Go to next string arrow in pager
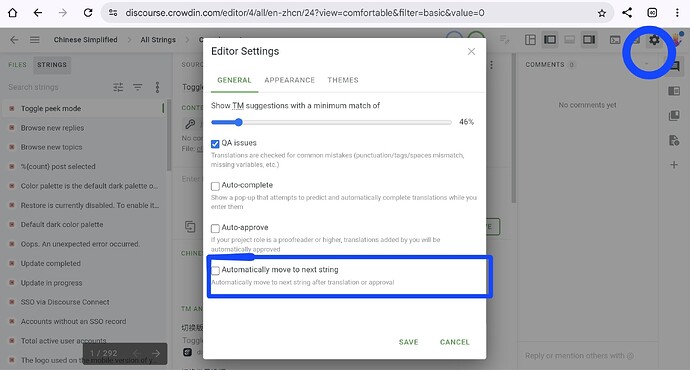Screen dimensions: 690x370 pyautogui.click(x=156, y=353)
